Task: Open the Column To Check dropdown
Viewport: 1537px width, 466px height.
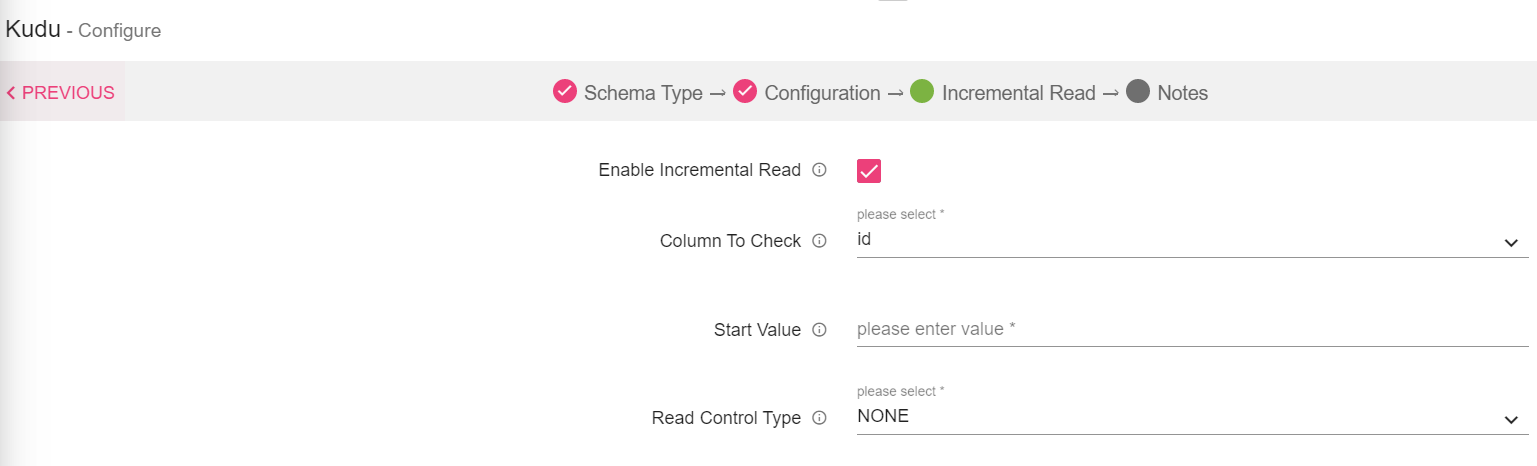Action: coord(1180,241)
